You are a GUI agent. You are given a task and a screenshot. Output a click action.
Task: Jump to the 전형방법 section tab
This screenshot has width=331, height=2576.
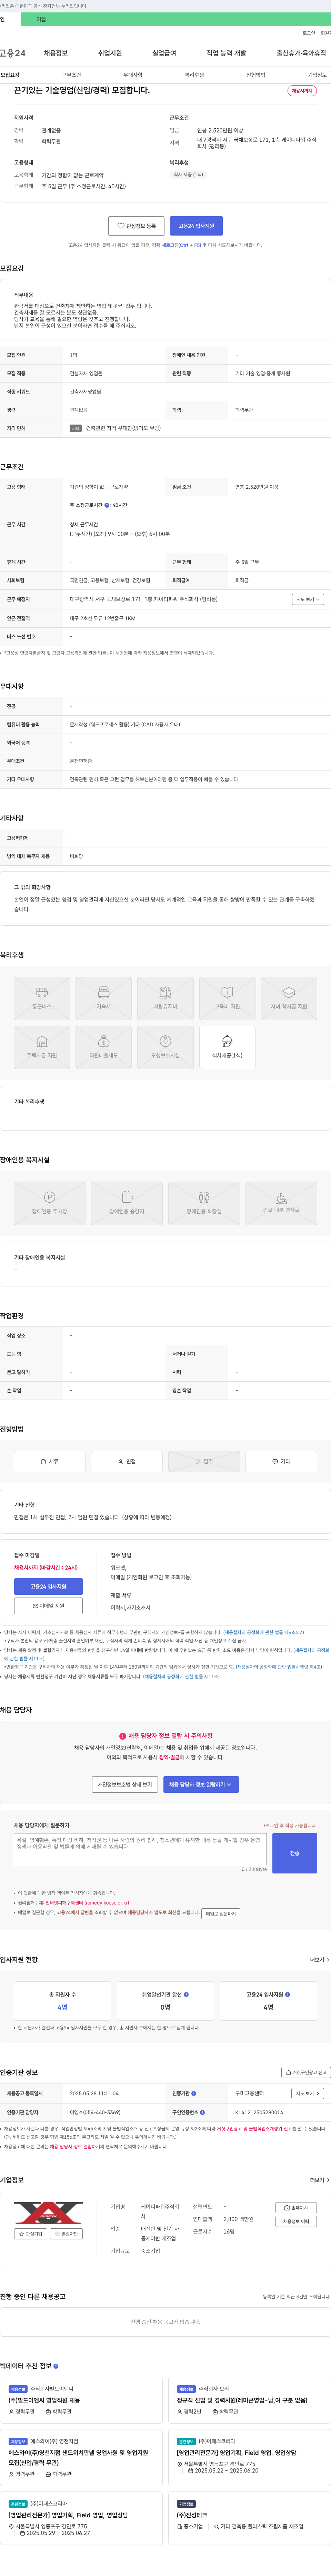256,75
